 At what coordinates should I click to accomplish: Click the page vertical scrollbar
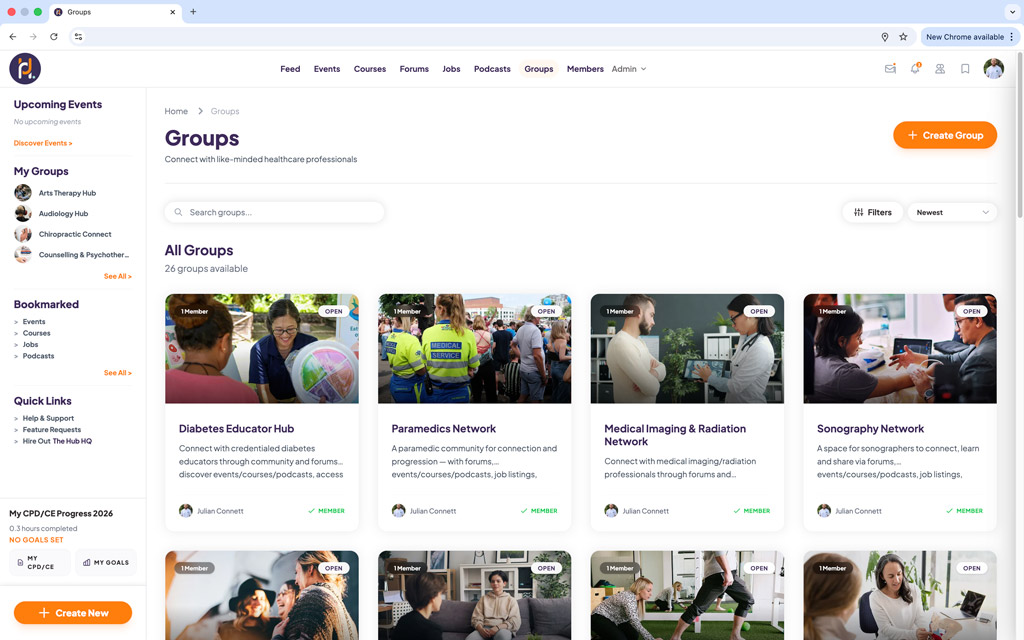pos(1019,135)
